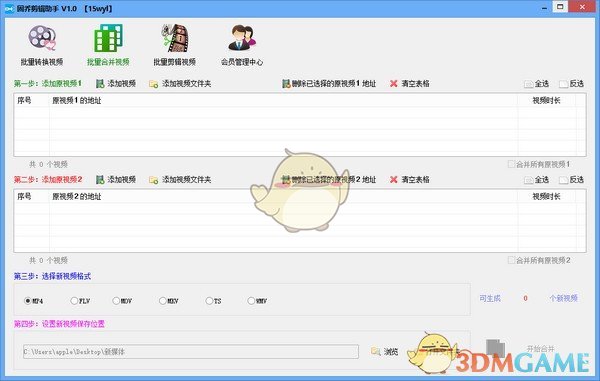Open the 批量转换视频 film reel icon
600x381 pixels.
click(42, 39)
